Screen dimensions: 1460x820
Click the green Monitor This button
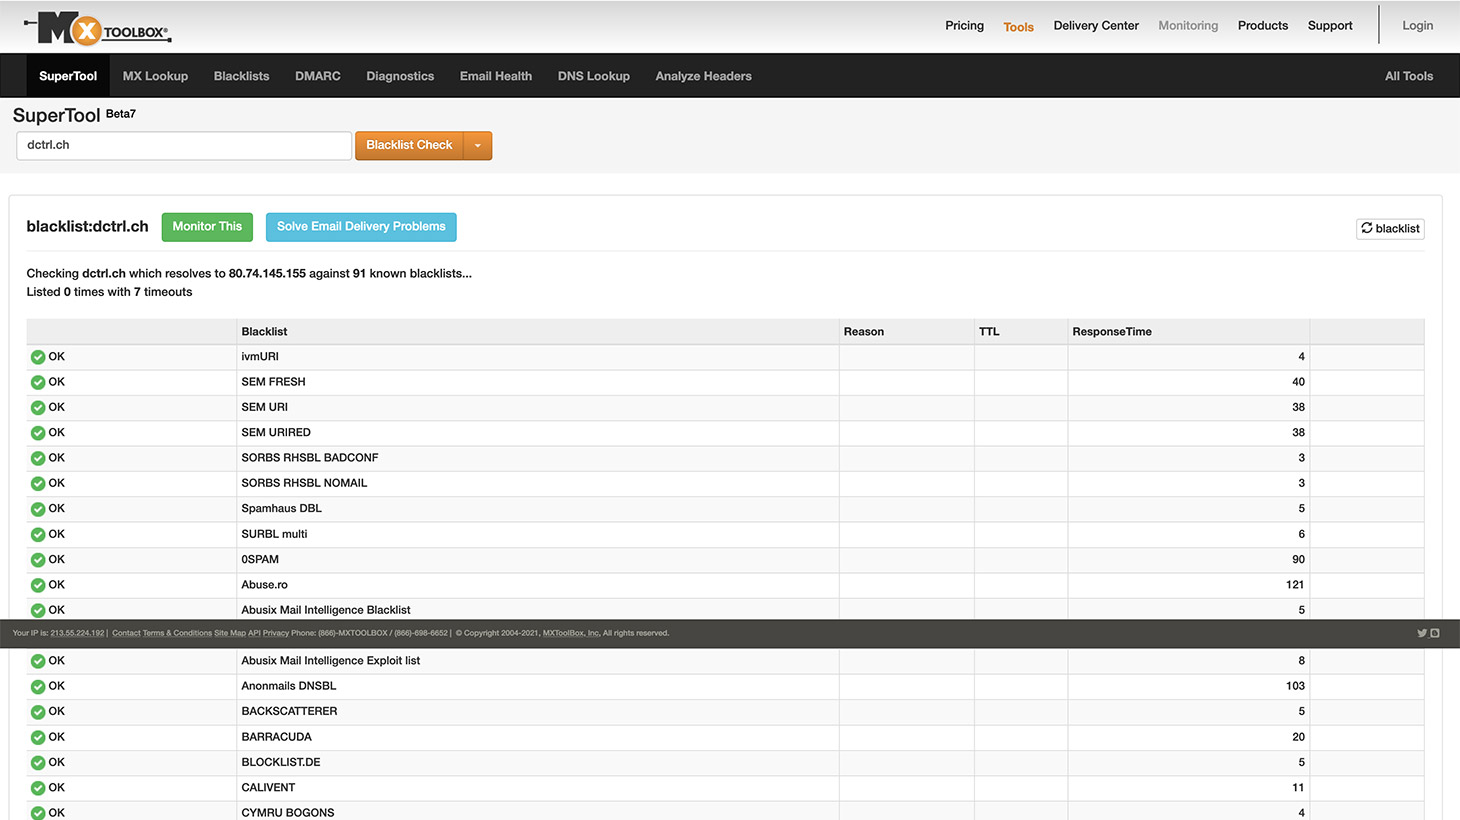click(207, 227)
